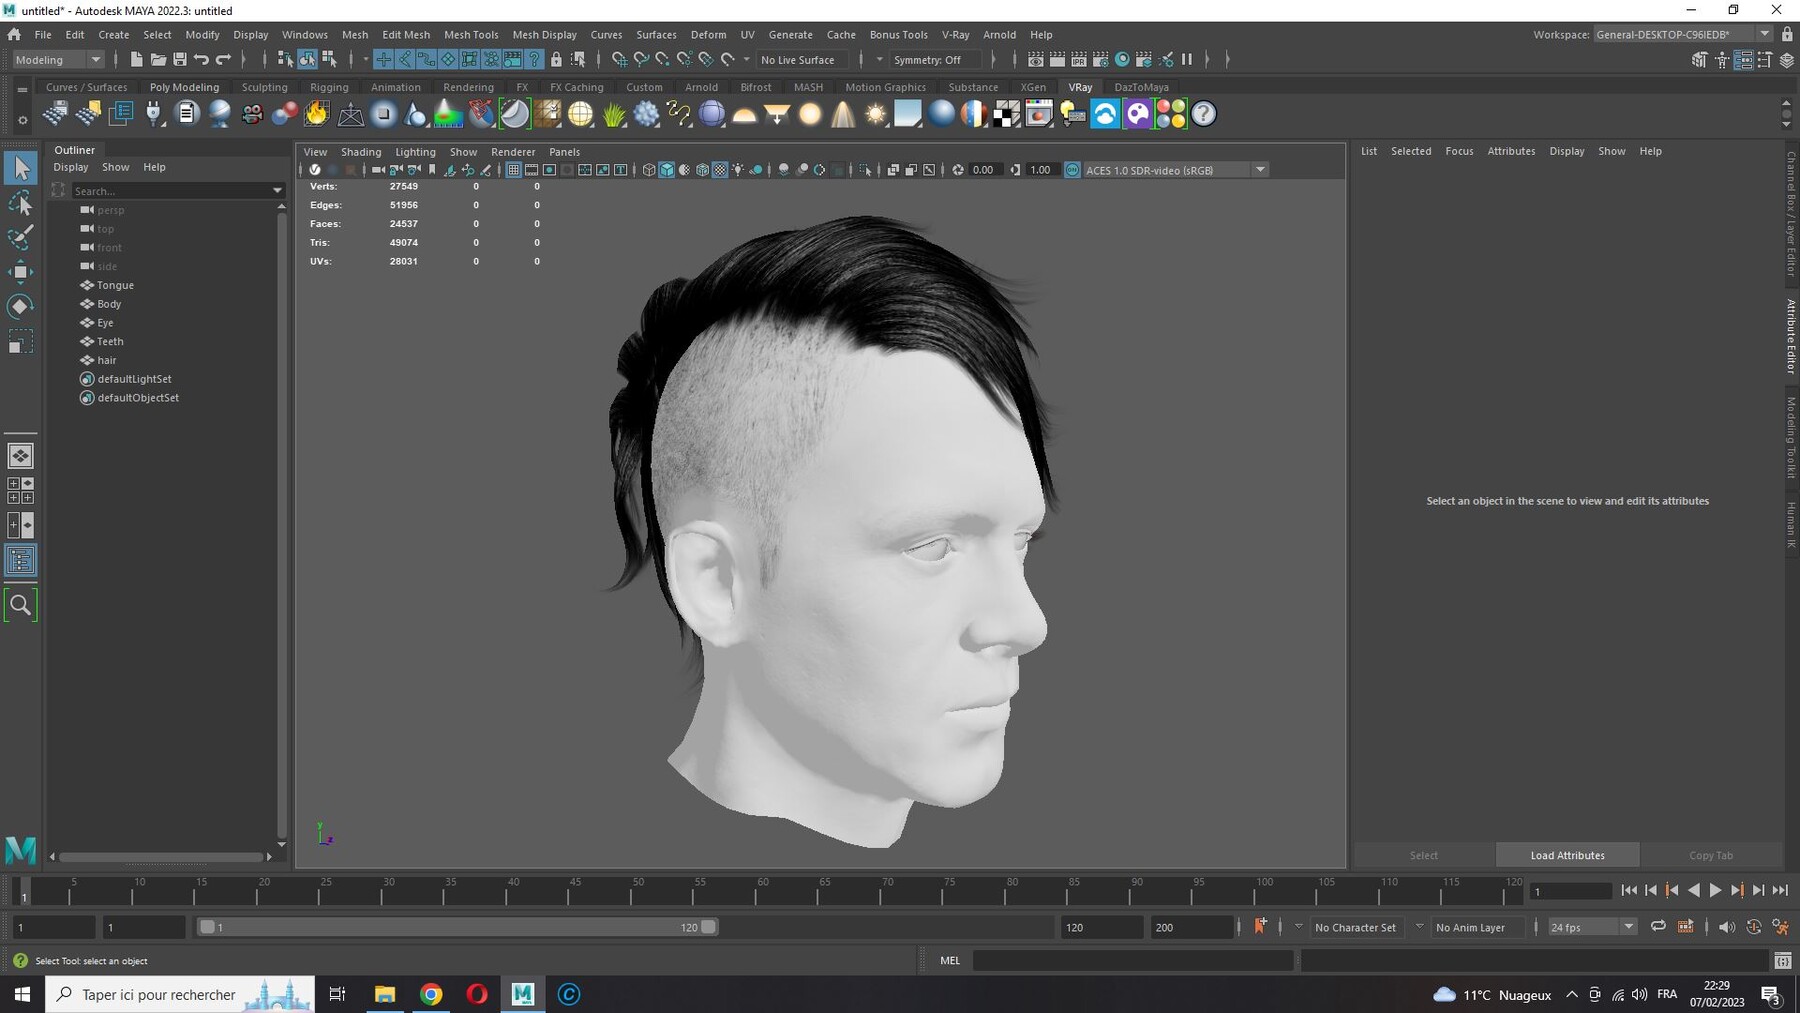Viewport: 1800px width, 1013px height.
Task: Open Google Chrome from the taskbar
Action: [x=431, y=994]
